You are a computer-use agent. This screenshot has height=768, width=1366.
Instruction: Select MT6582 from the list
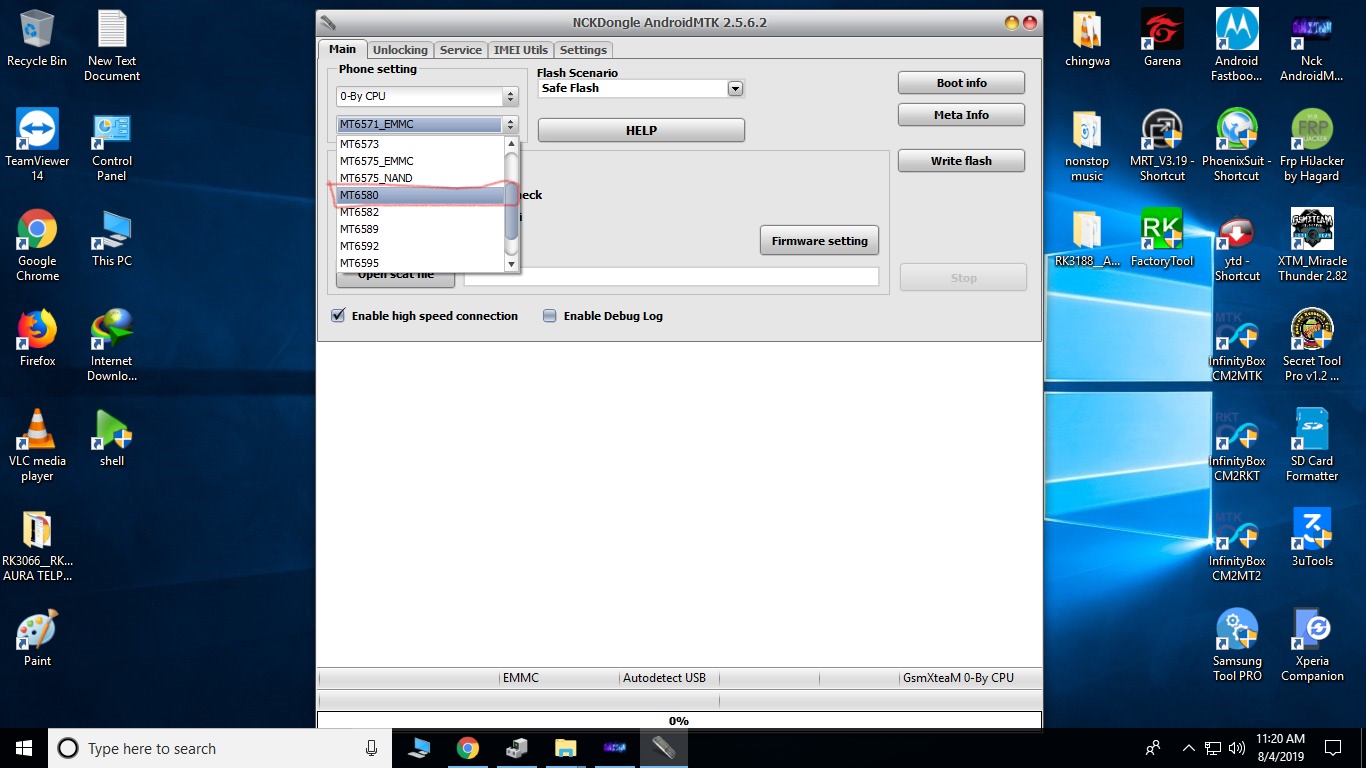pos(419,212)
